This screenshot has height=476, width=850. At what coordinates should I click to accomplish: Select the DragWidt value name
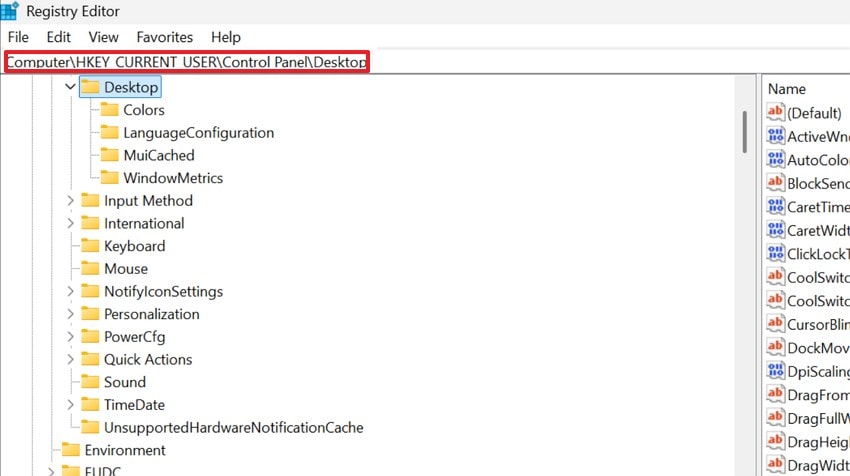(x=819, y=465)
